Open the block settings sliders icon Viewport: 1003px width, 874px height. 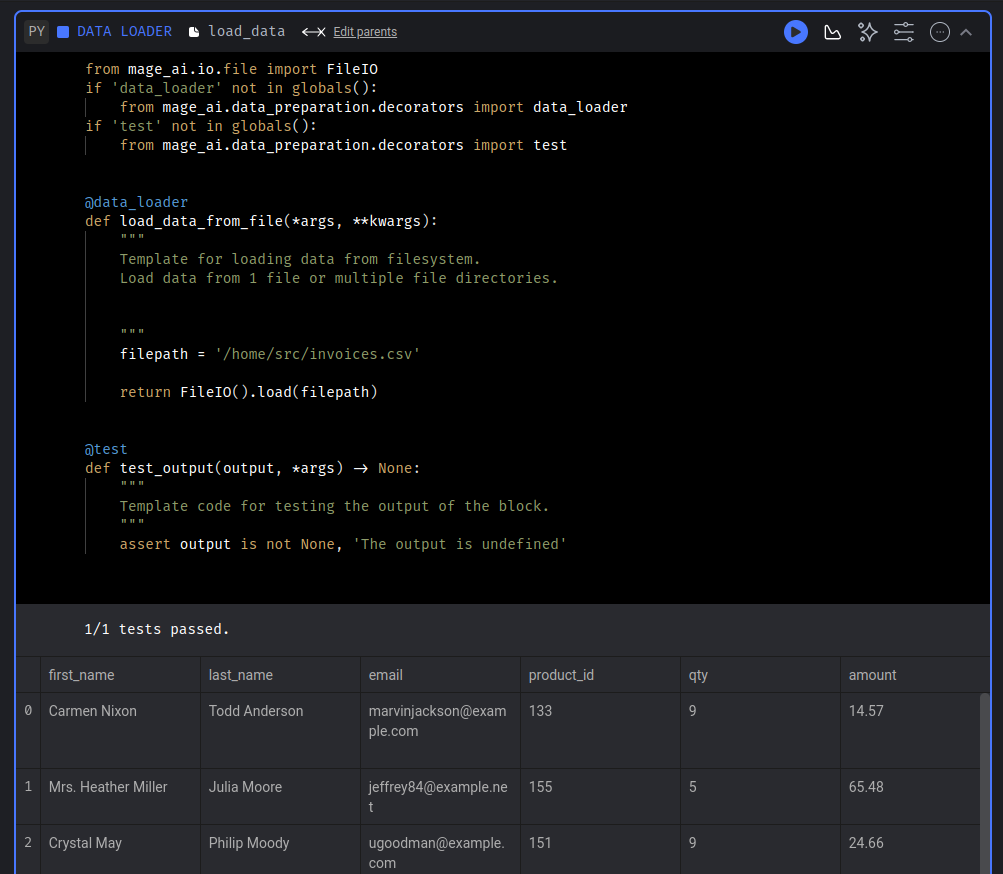pyautogui.click(x=903, y=31)
